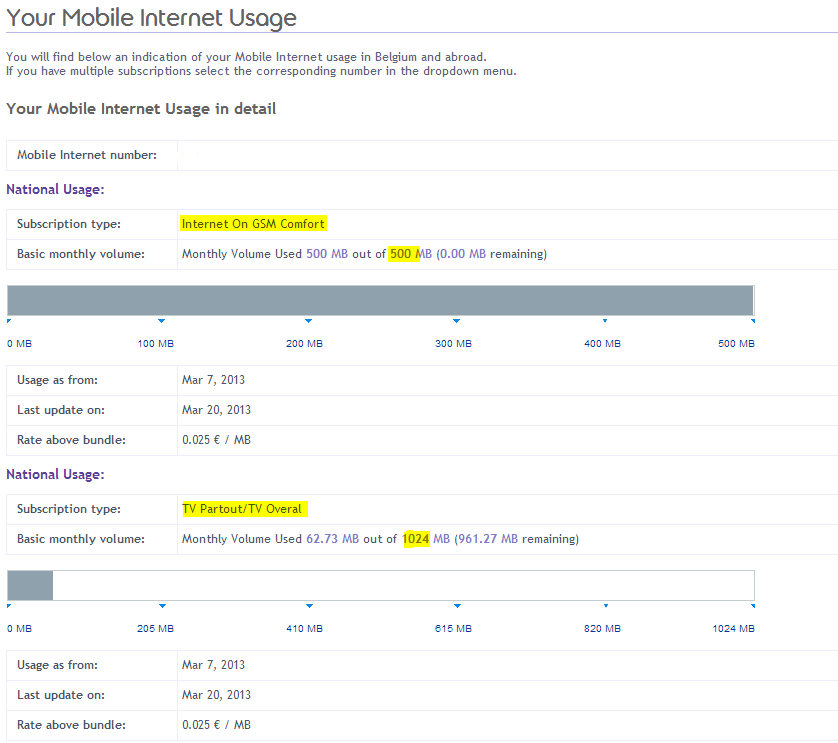Click the fully filled 500 MB usage bar
The width and height of the screenshot is (838, 743).
[380, 301]
